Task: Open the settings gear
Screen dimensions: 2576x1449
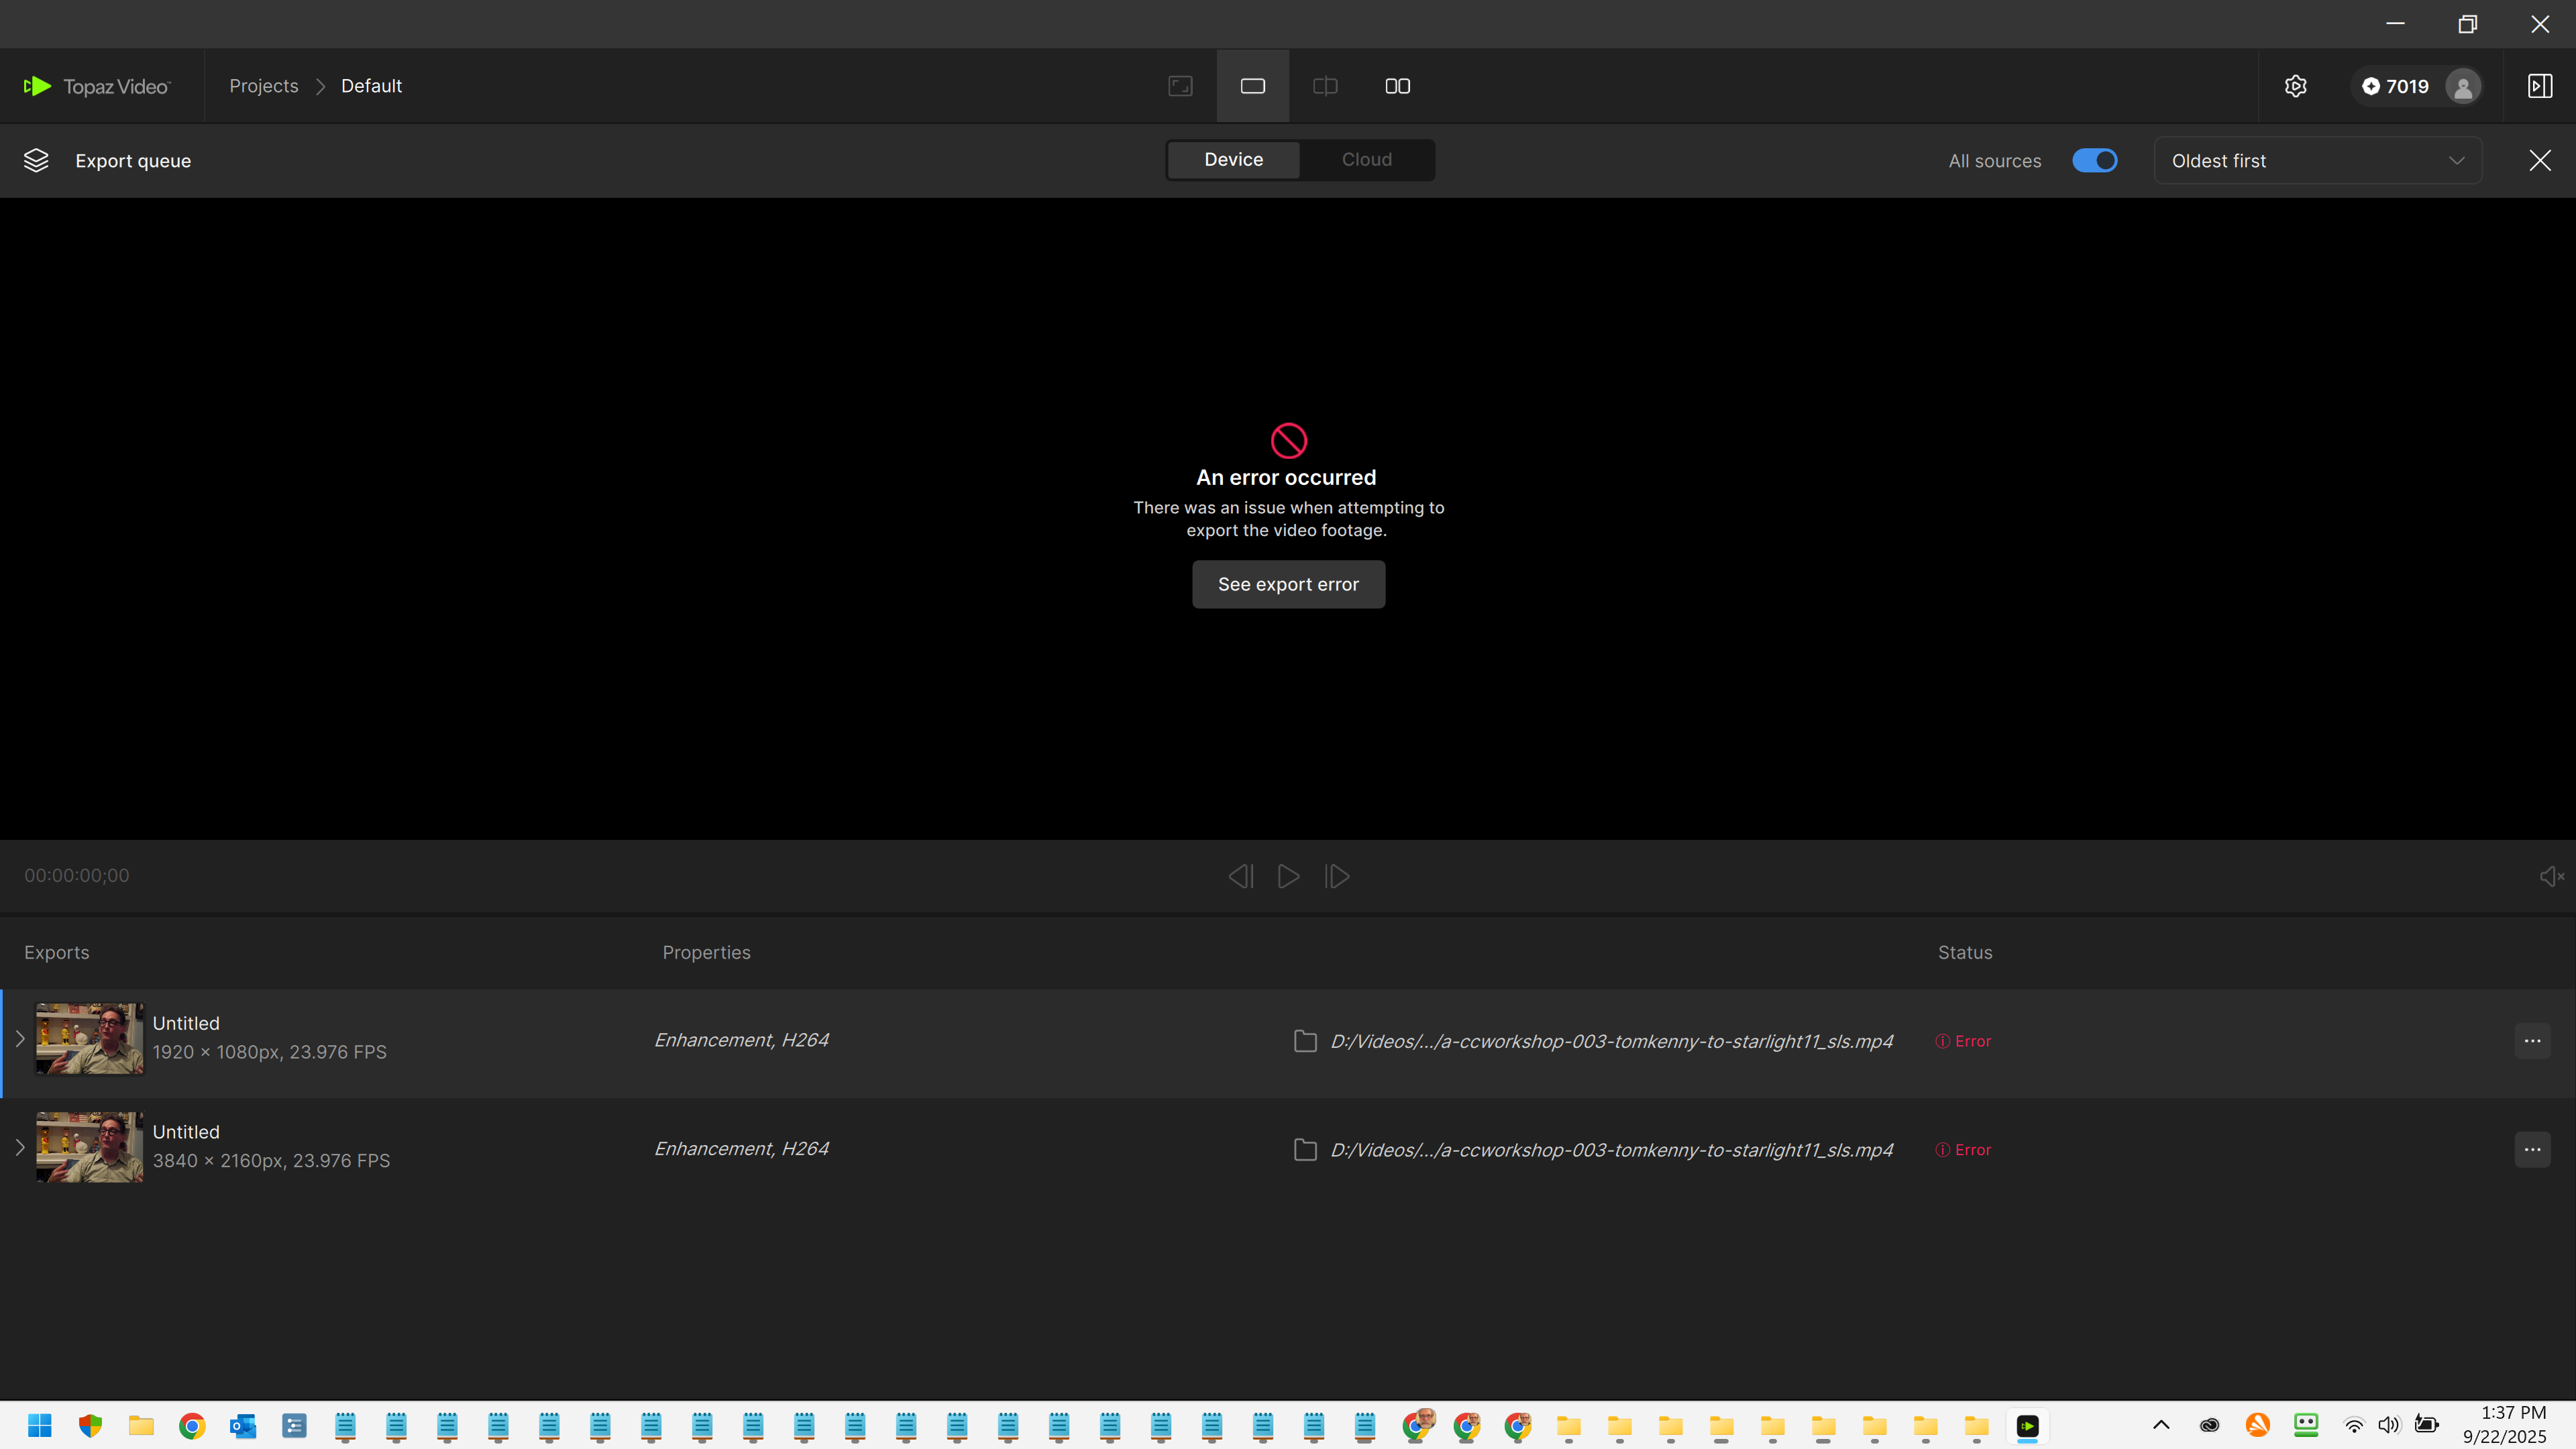Action: 2295,86
